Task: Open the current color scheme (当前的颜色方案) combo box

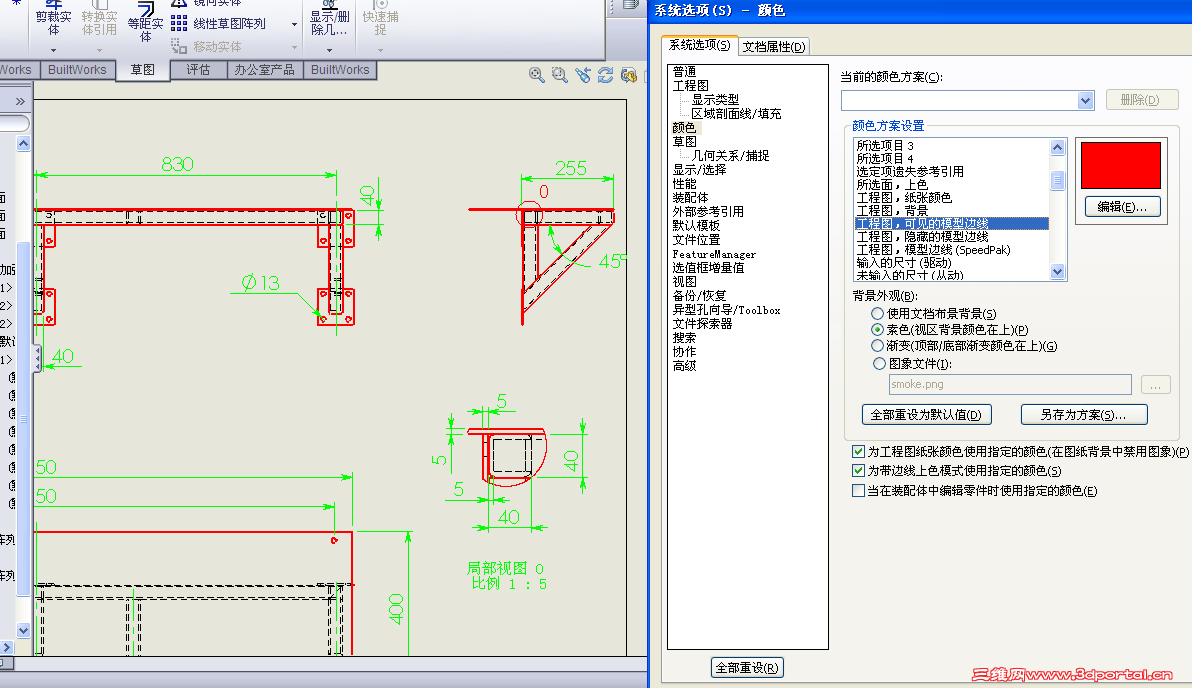Action: 967,100
